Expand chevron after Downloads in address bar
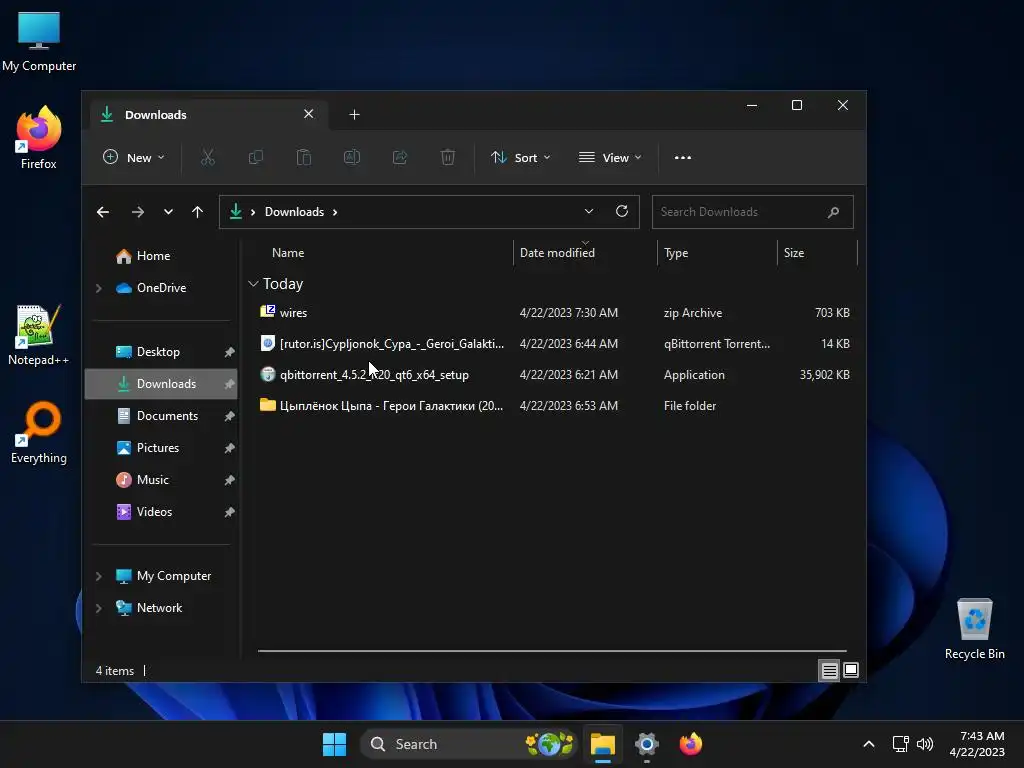The height and width of the screenshot is (768, 1024). (335, 212)
